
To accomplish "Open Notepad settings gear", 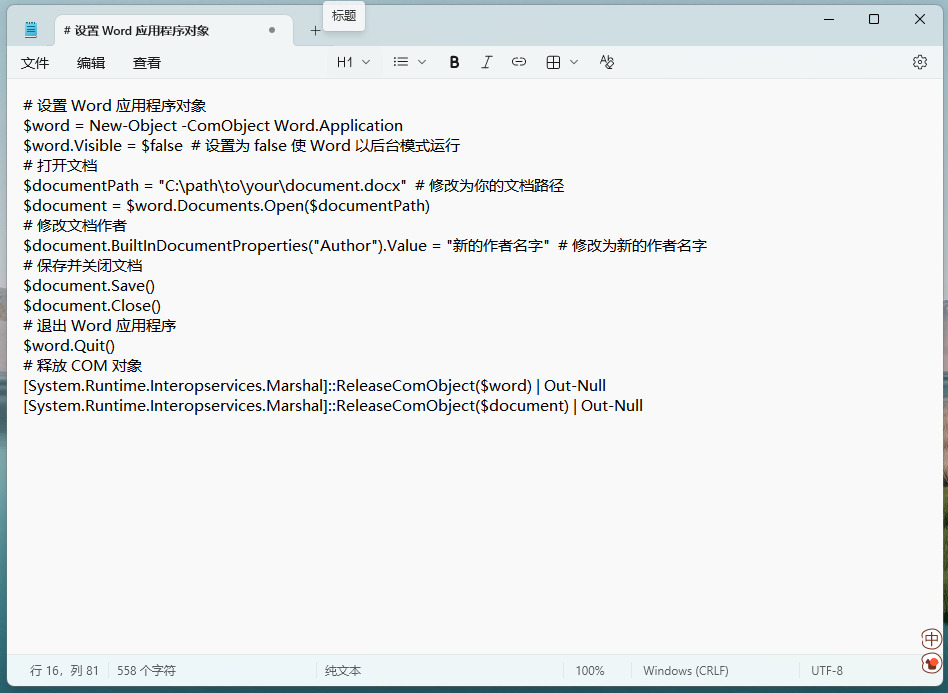I will (920, 62).
